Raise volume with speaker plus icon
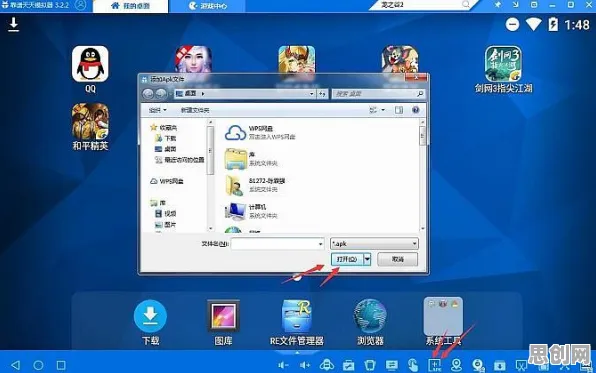Screen dimensions: 596x373 click(305, 365)
